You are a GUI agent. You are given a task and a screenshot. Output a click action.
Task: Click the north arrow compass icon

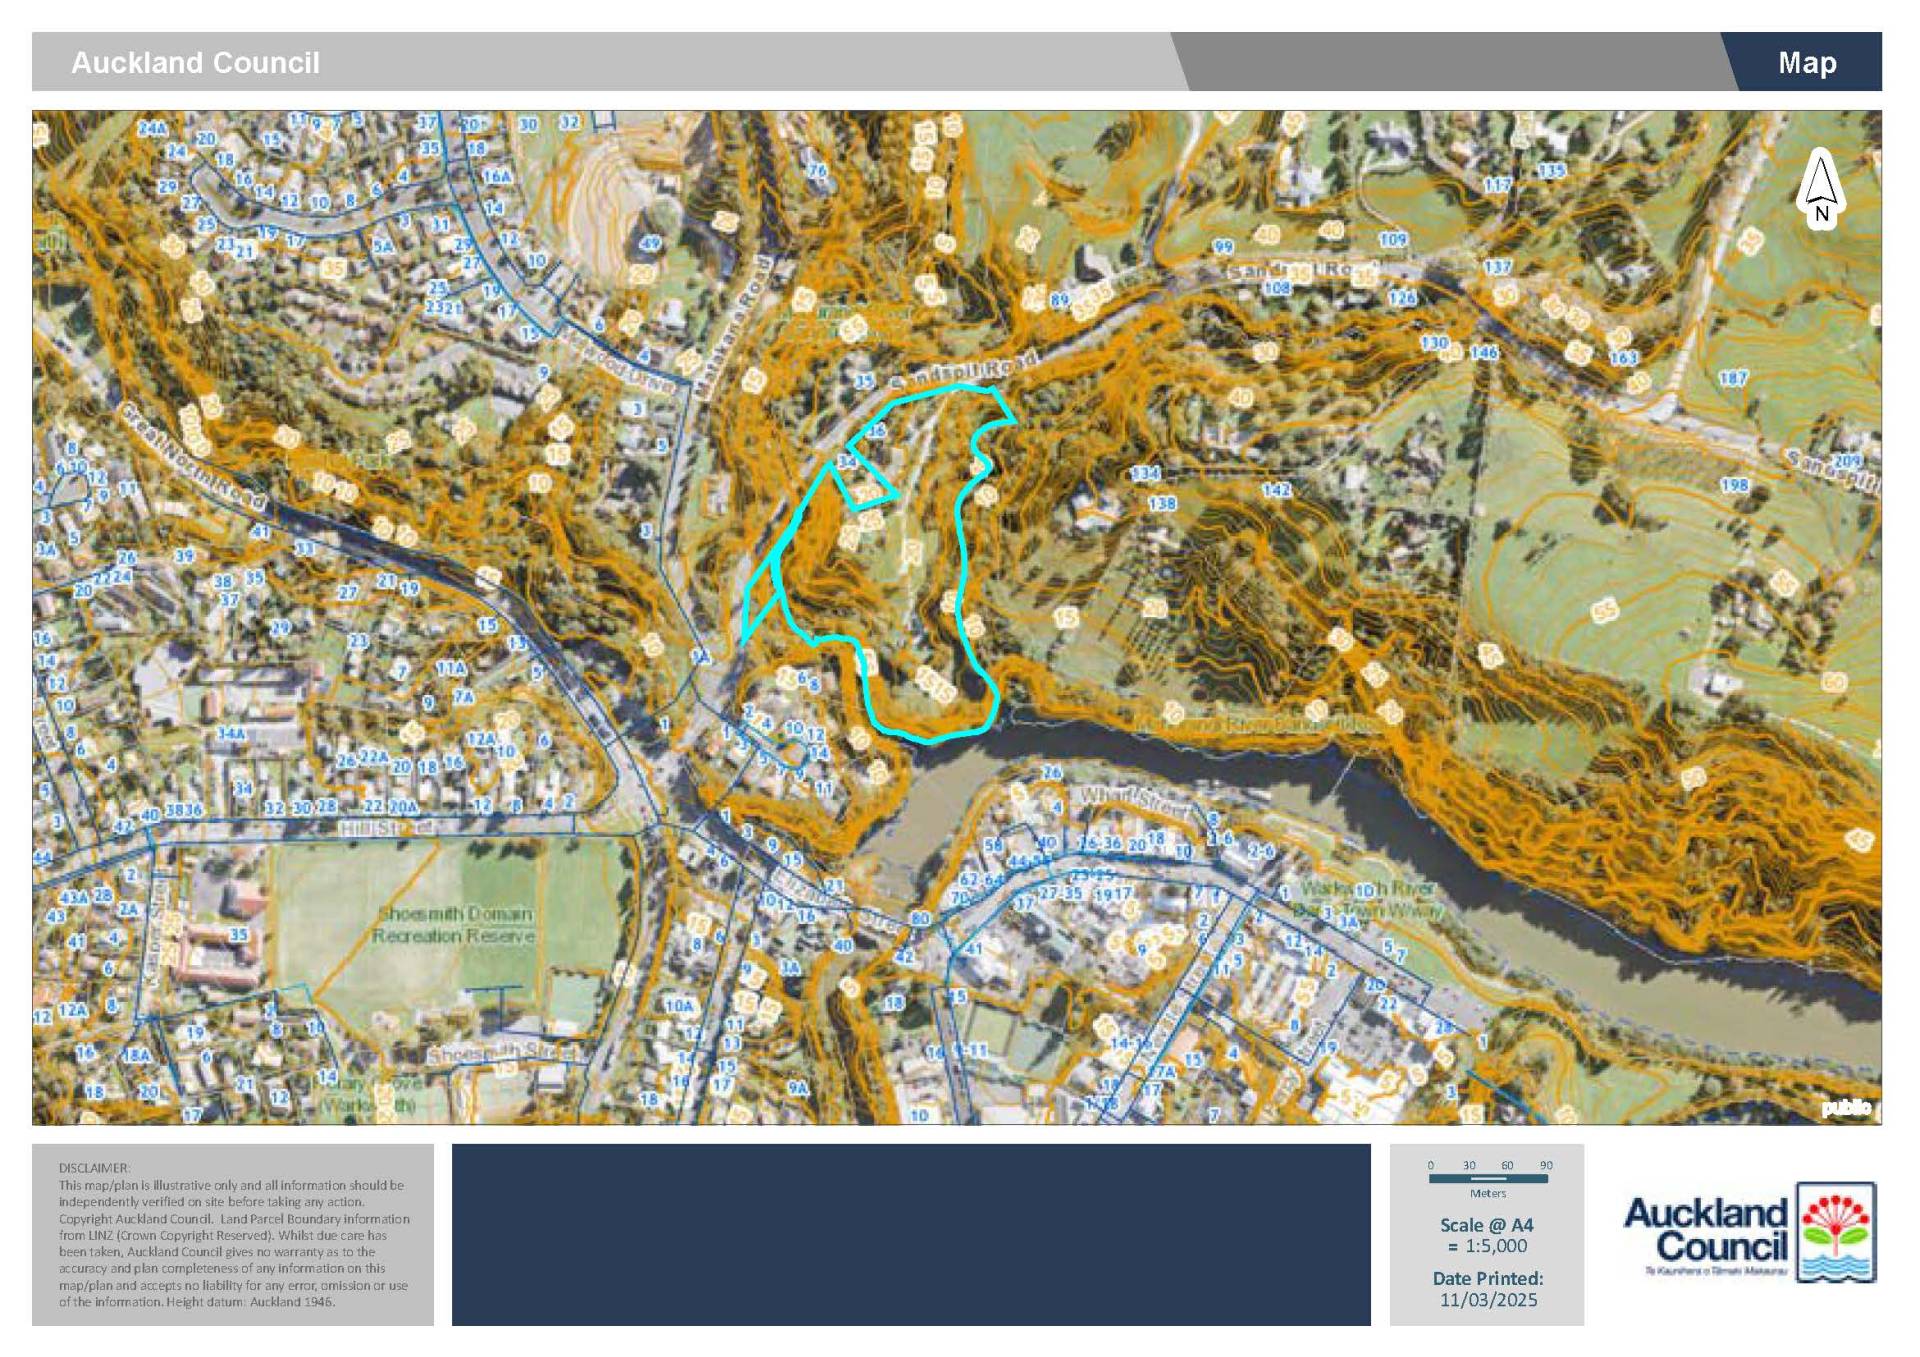[x=1820, y=190]
